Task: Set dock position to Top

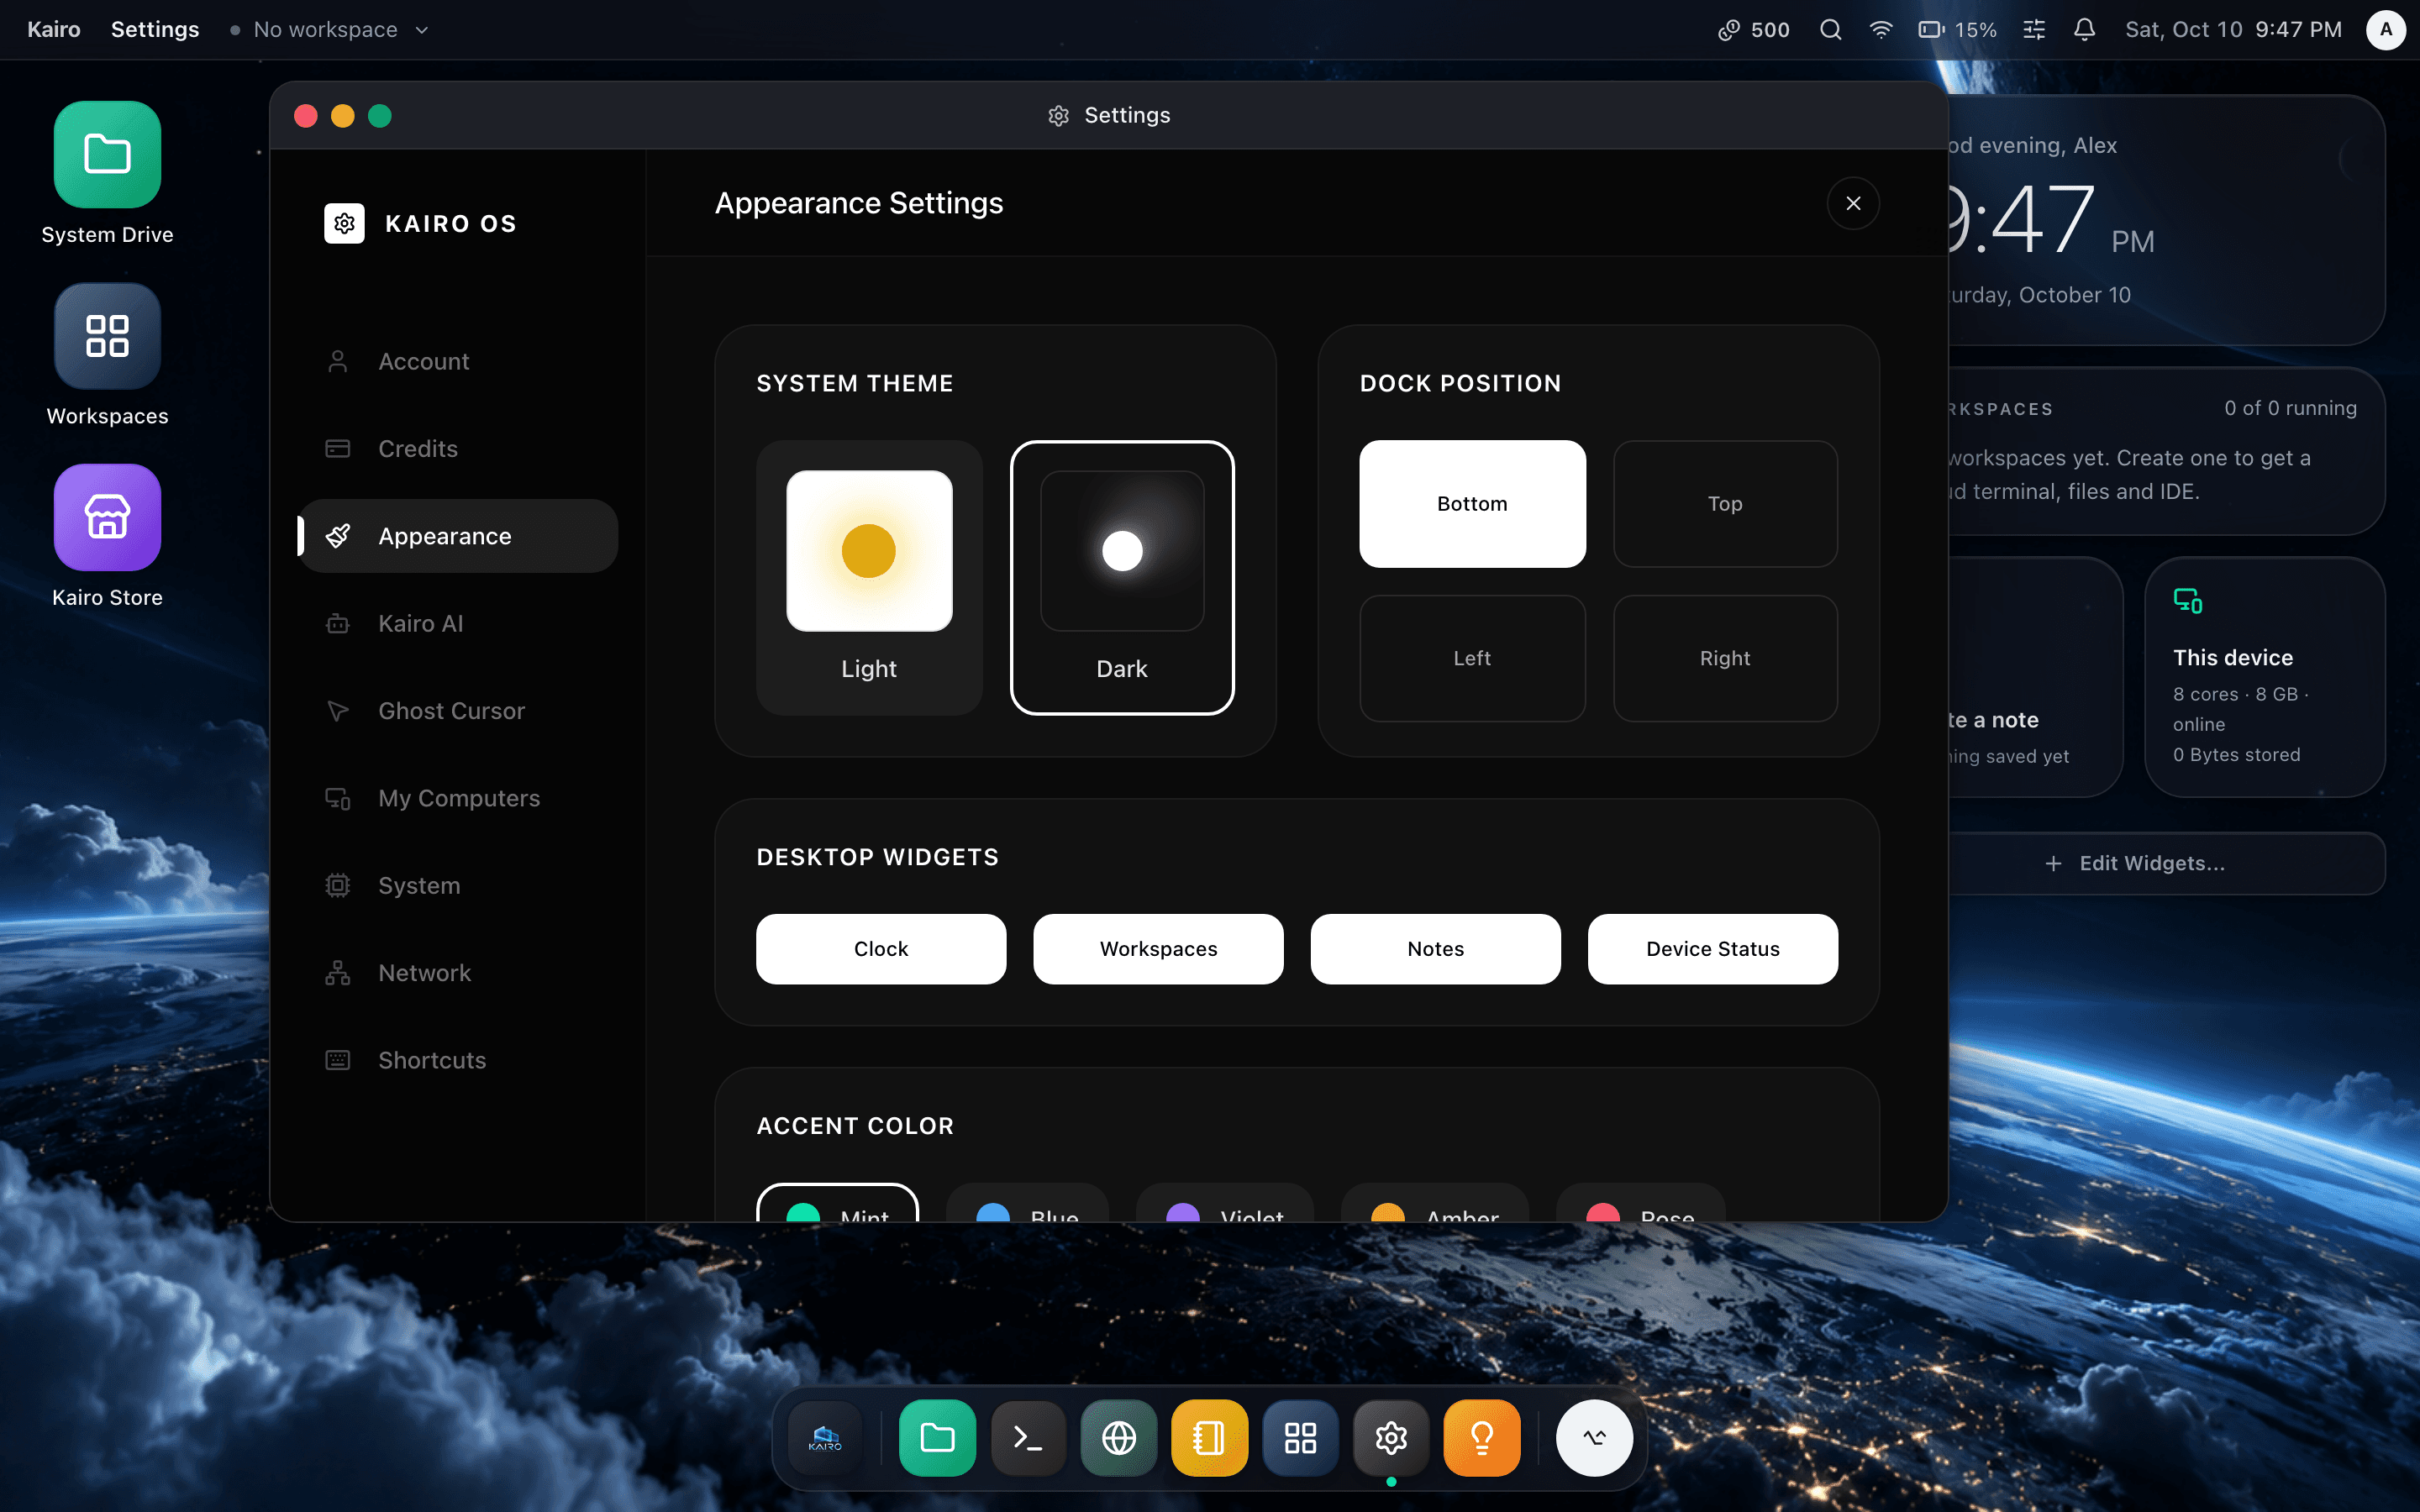Action: pyautogui.click(x=1725, y=504)
